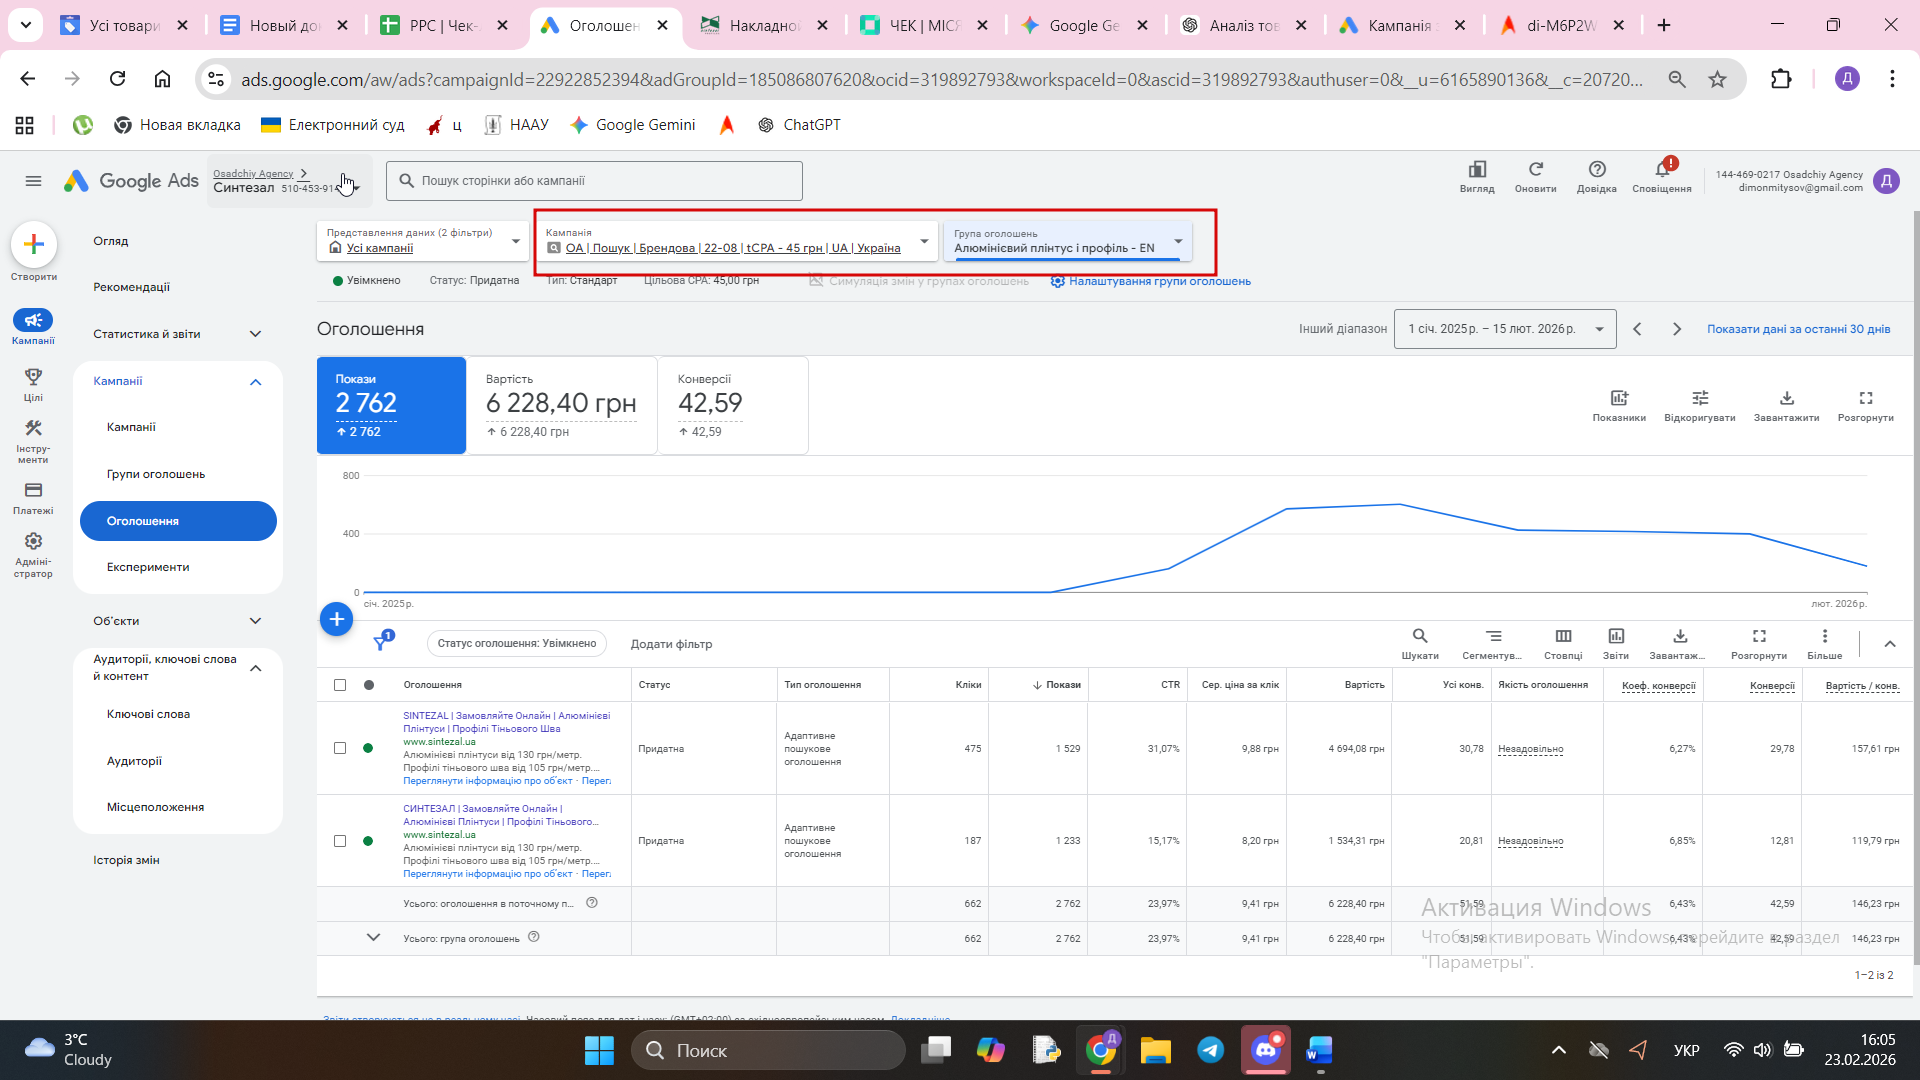The width and height of the screenshot is (1920, 1080).
Task: Open the Довідка help icon
Action: coord(1597,170)
